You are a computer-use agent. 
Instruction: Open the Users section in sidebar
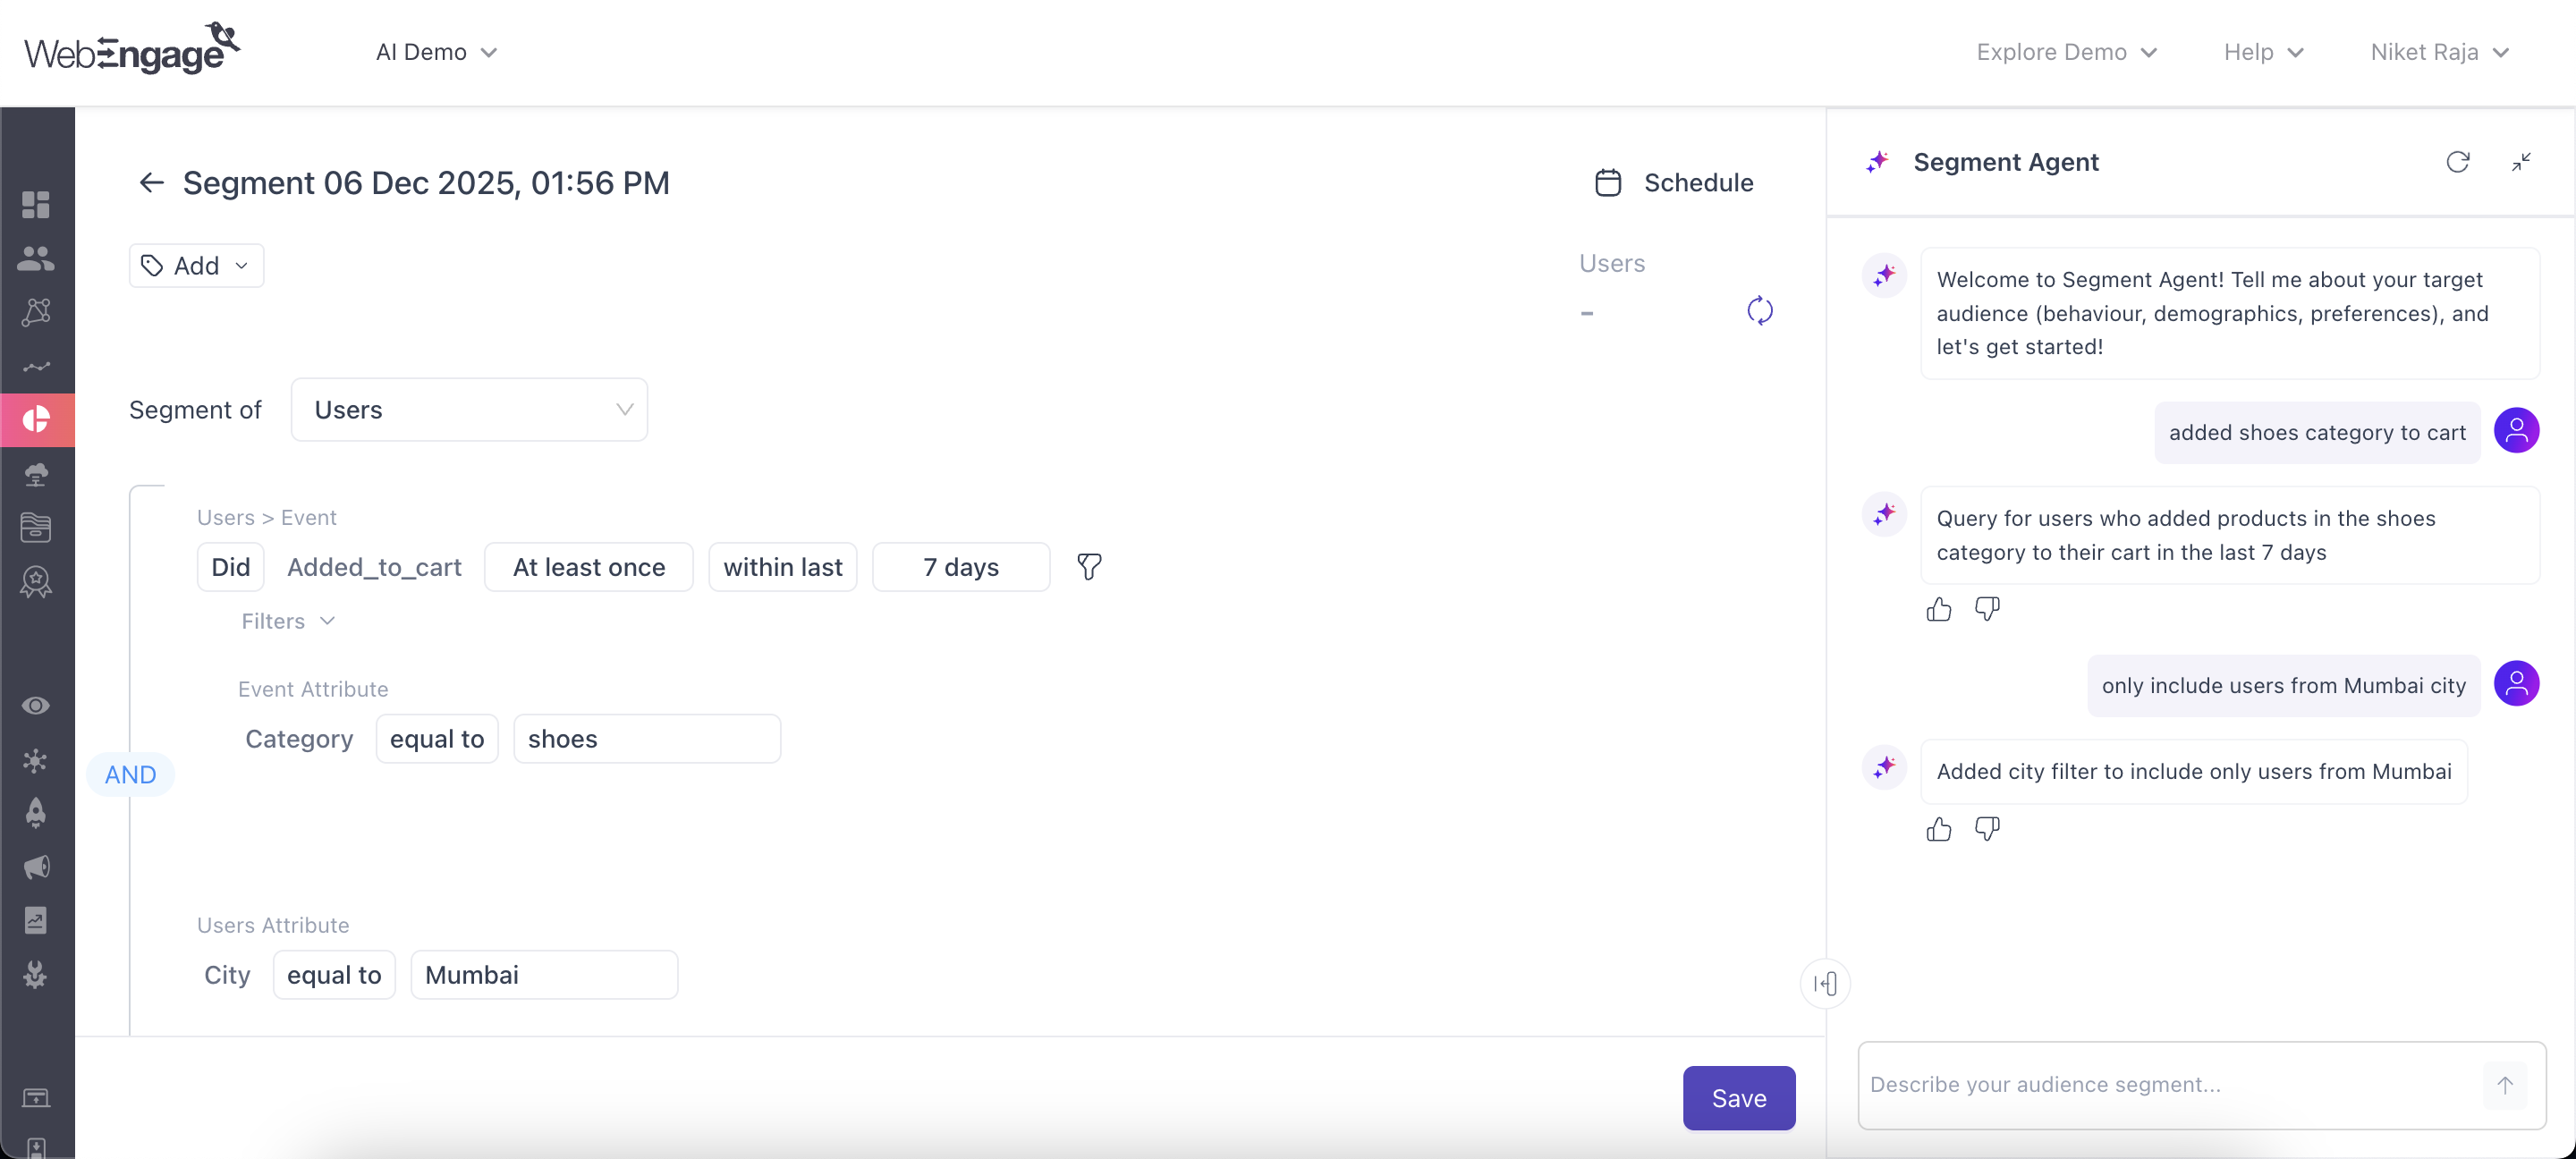point(36,258)
